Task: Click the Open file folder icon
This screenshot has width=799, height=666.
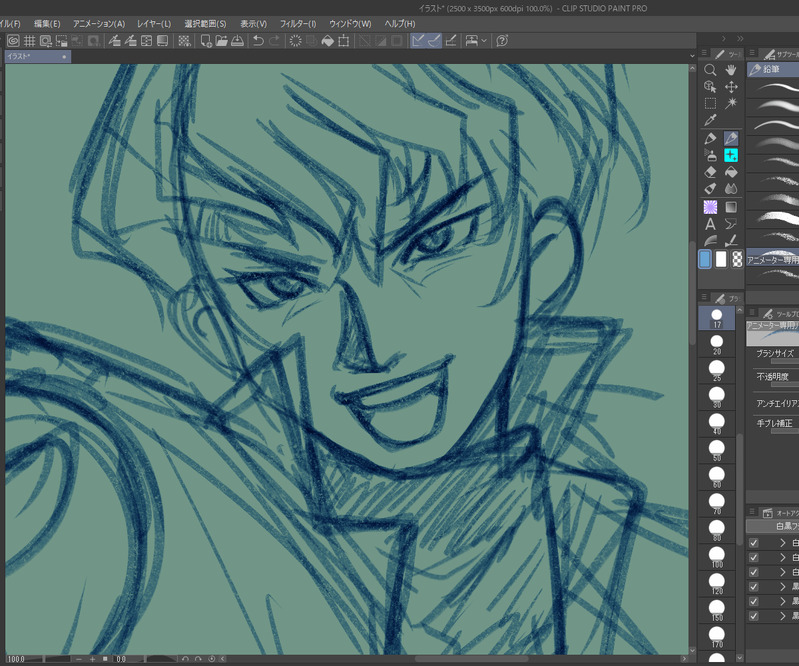Action: pyautogui.click(x=222, y=41)
